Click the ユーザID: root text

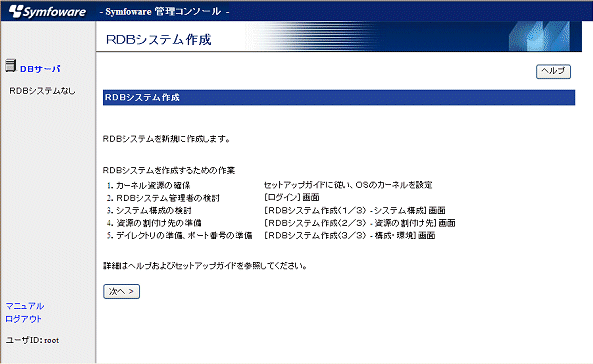[33, 340]
